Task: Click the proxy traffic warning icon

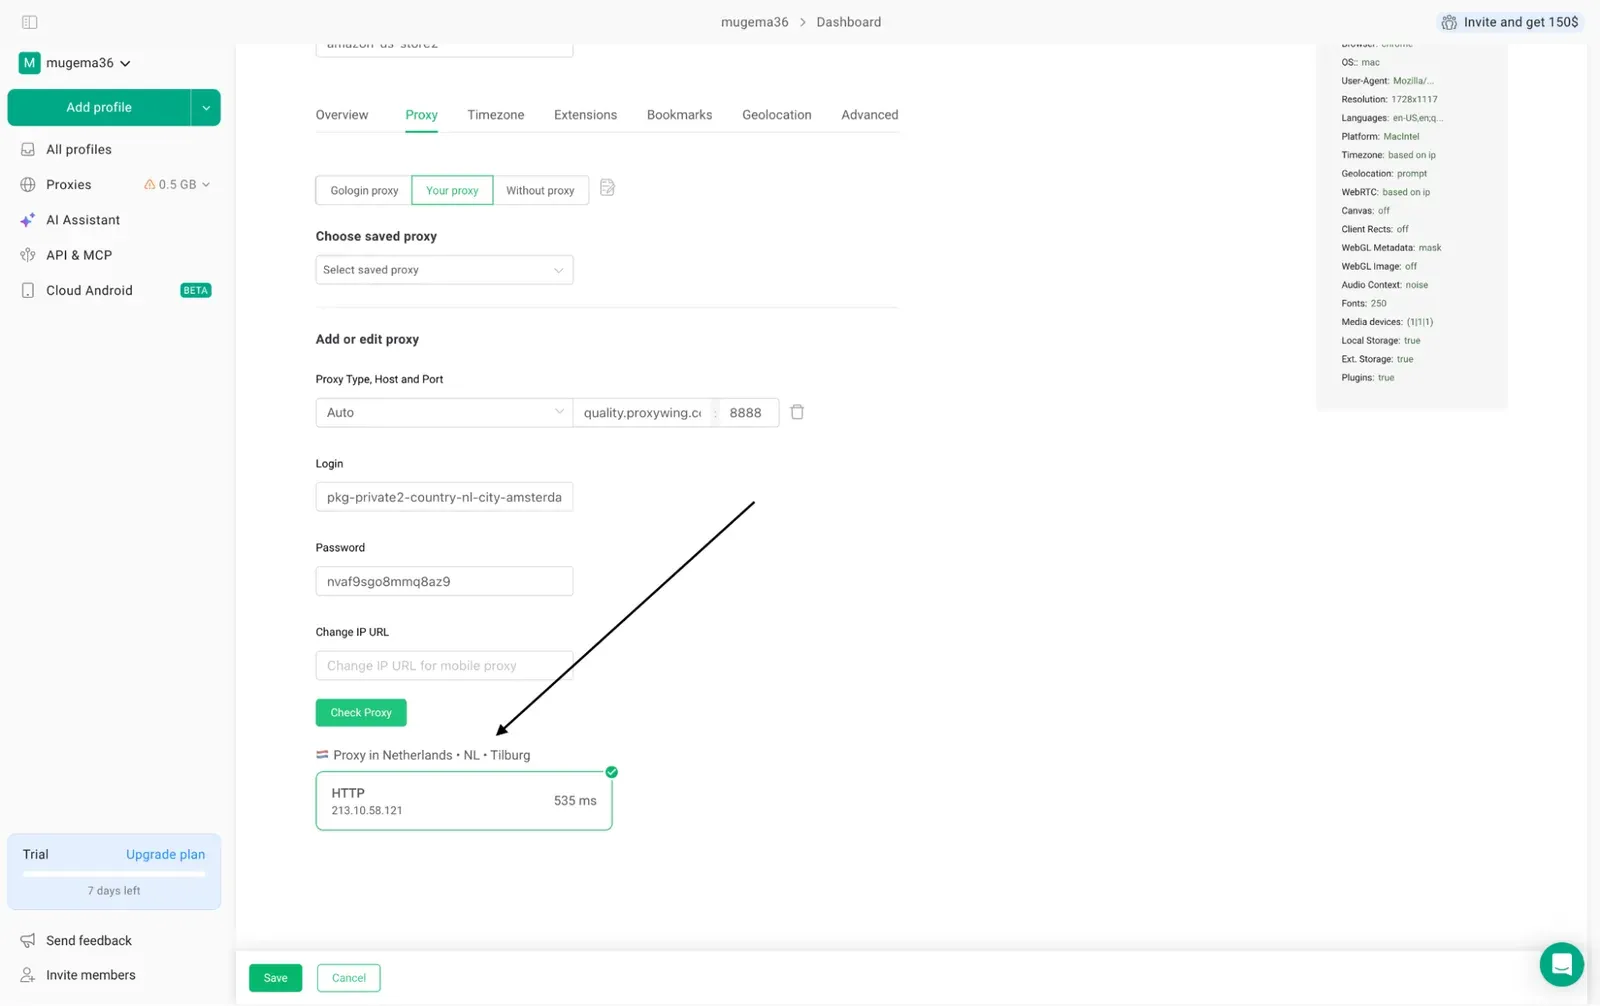Action: (150, 184)
